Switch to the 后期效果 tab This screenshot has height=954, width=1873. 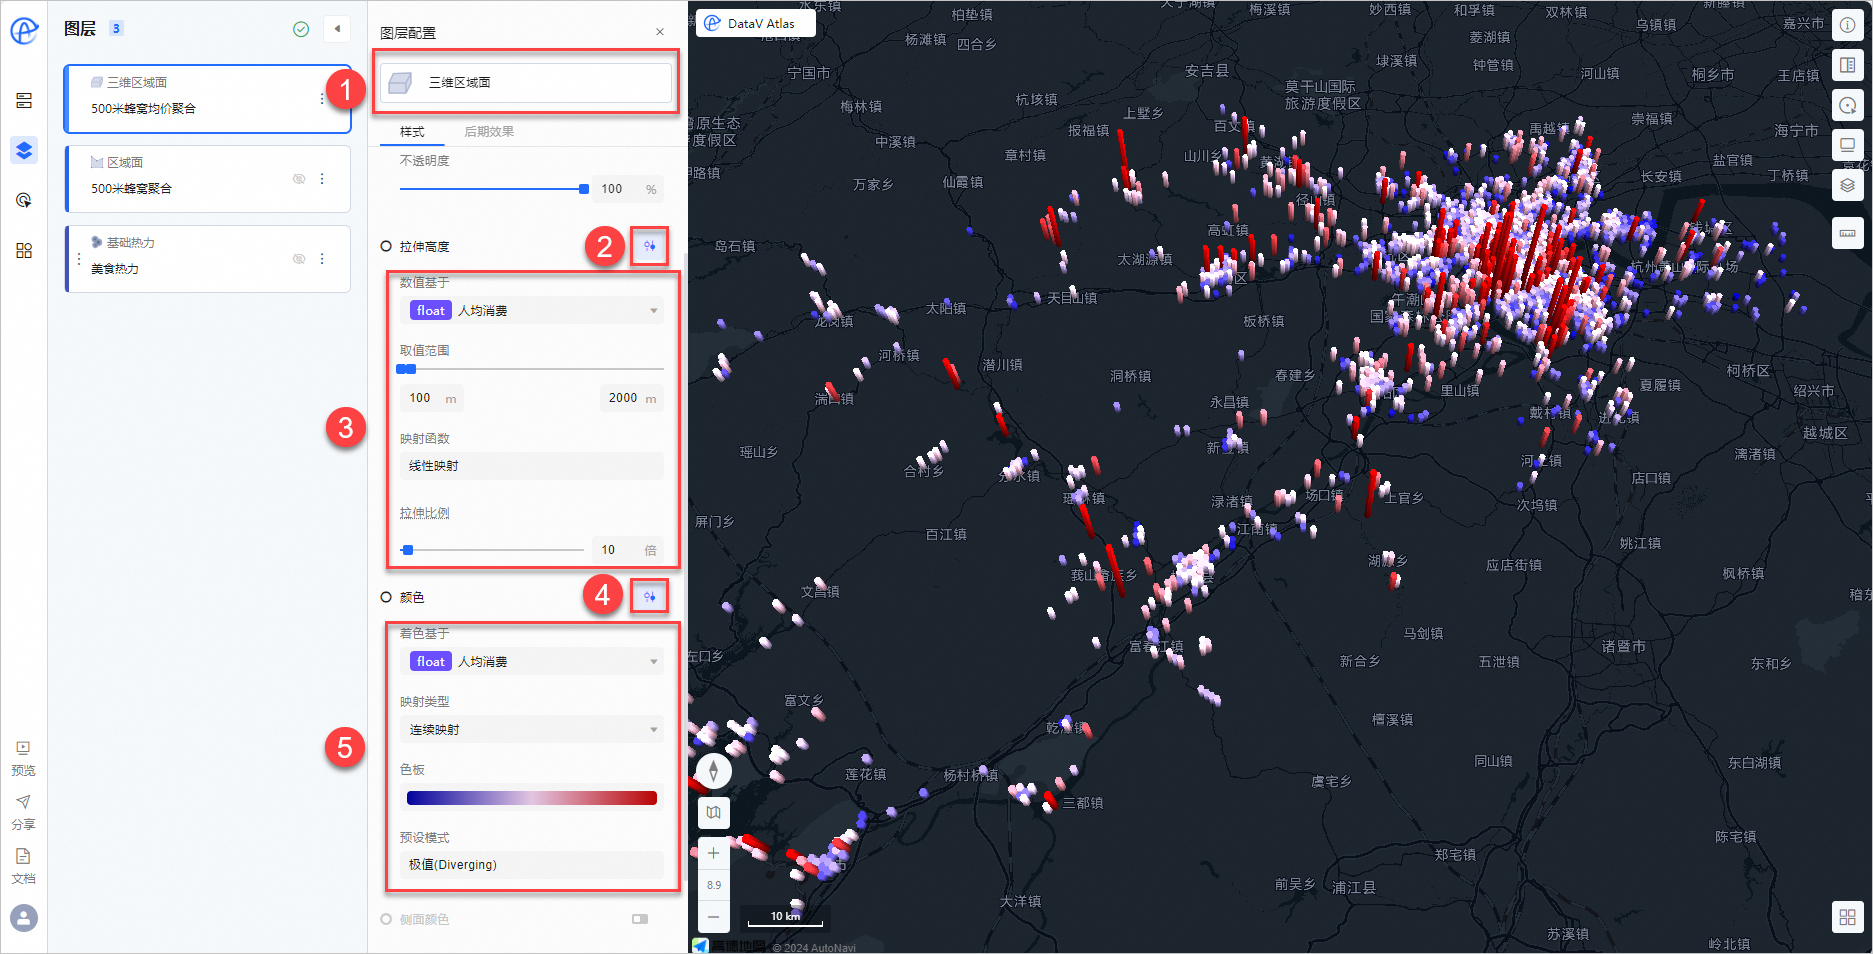click(489, 132)
